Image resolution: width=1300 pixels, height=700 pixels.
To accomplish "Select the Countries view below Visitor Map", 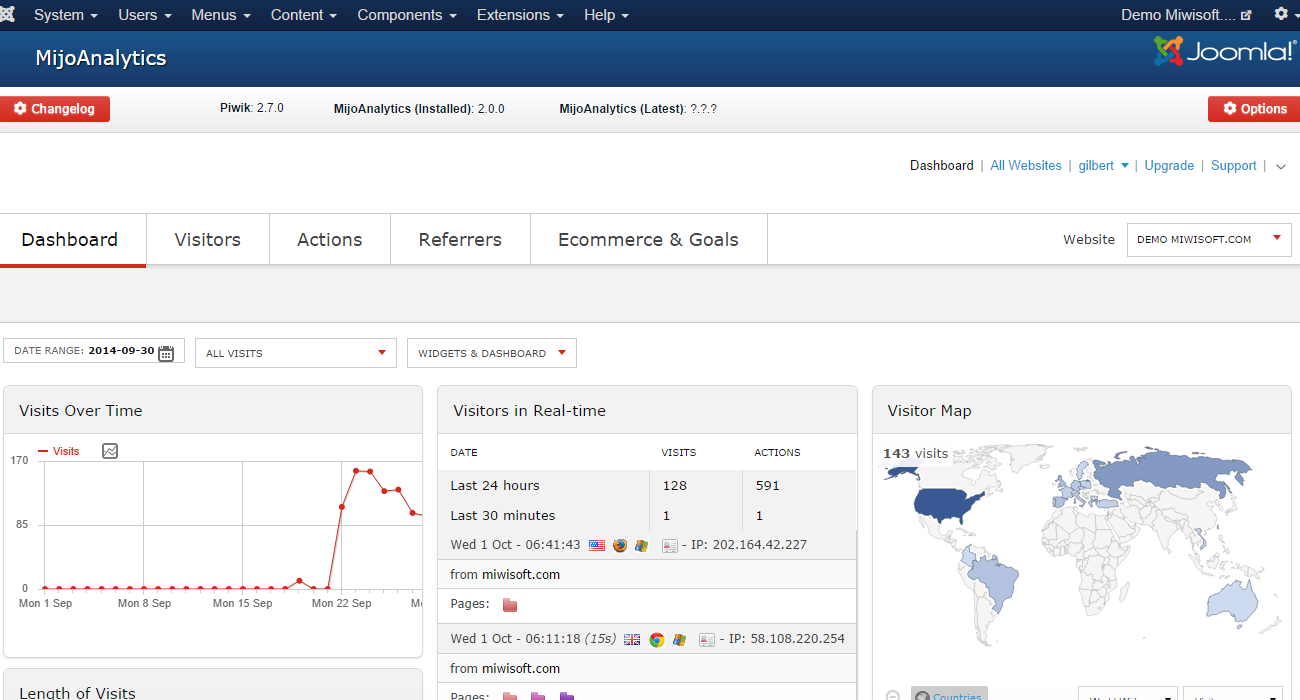I will [x=948, y=695].
